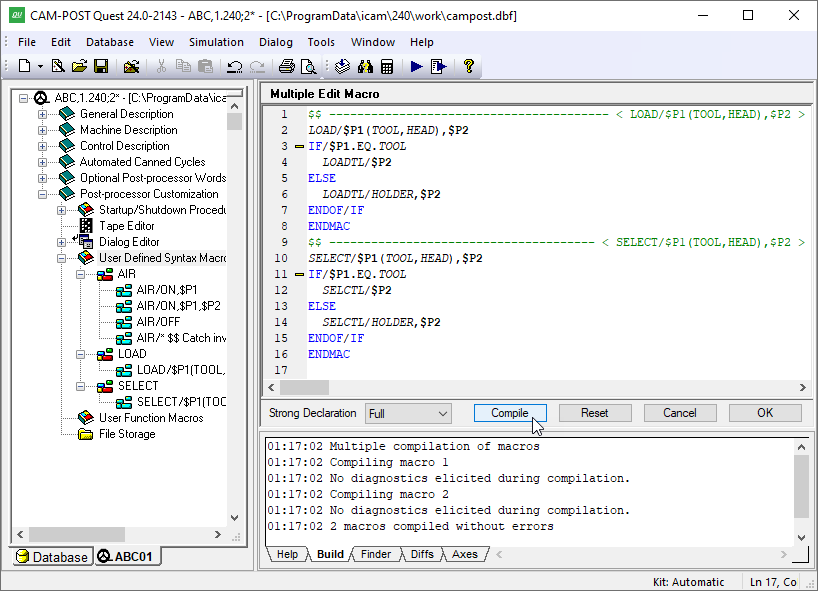Click the output log scroll down arrow
This screenshot has width=818, height=591.
(801, 538)
